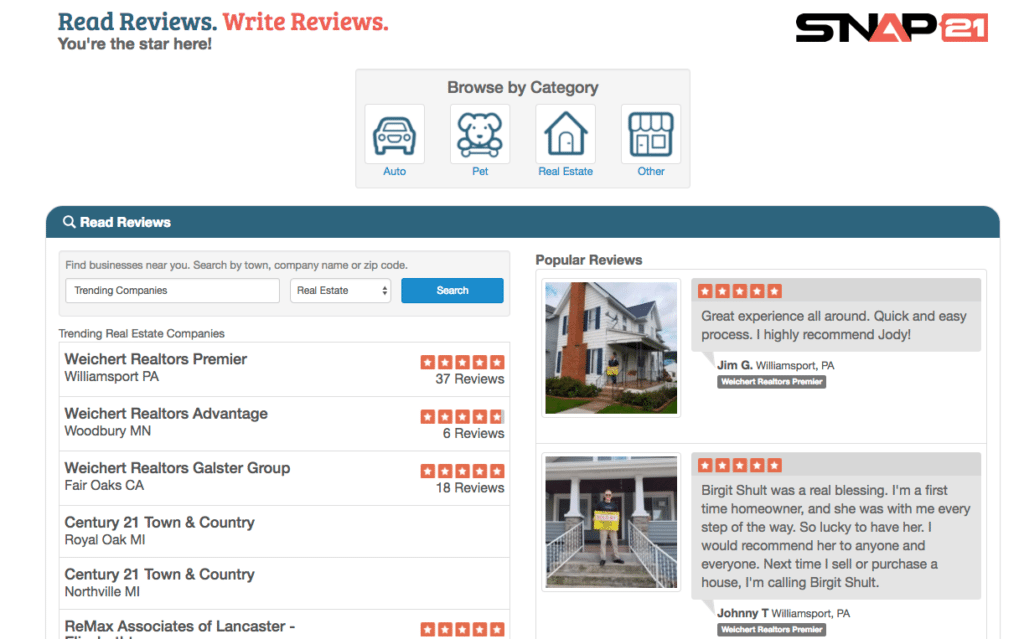Click ReMax Associates of Lancaster star rating
This screenshot has height=639, width=1024.
click(462, 629)
